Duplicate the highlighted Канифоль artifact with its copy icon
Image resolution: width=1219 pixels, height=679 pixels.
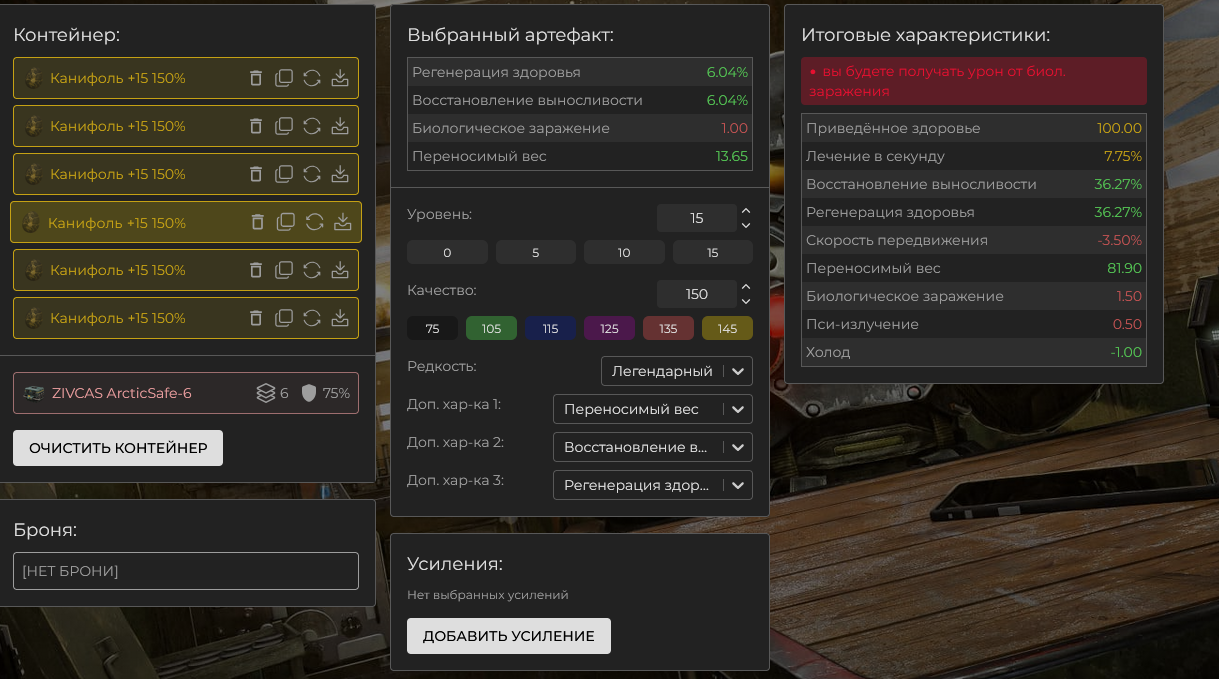pos(286,222)
